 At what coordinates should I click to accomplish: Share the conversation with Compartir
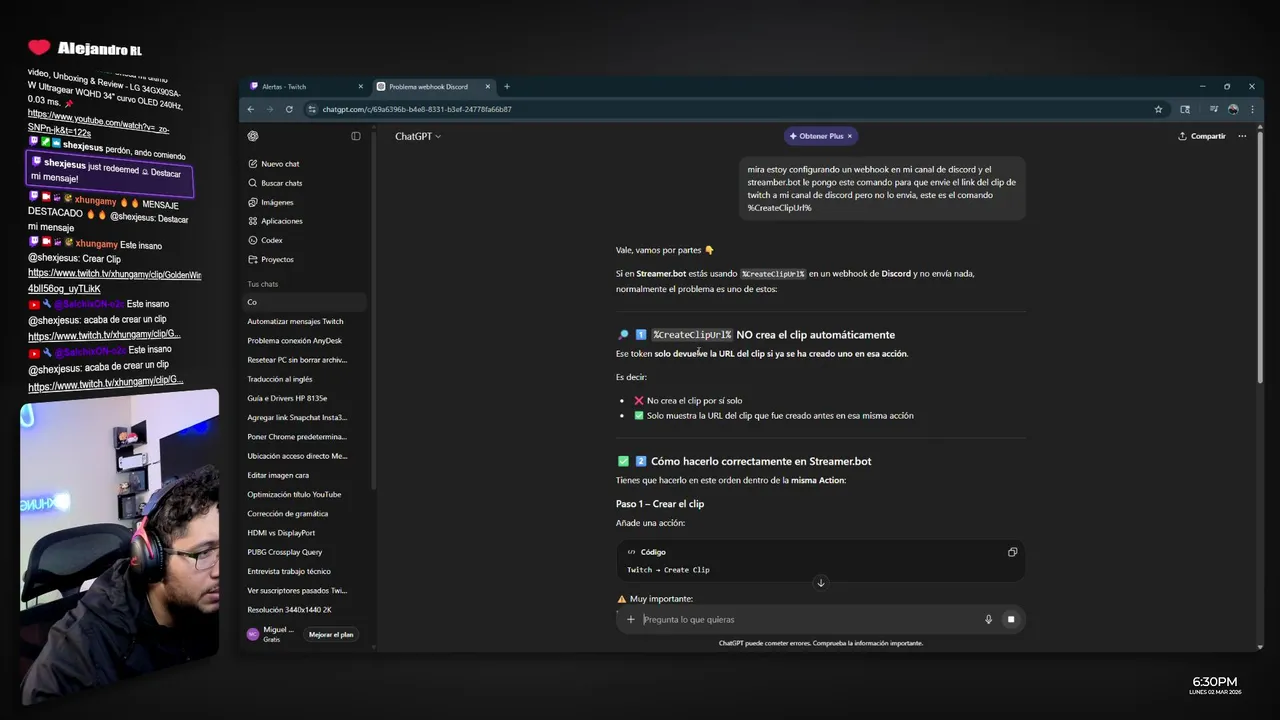(1202, 136)
